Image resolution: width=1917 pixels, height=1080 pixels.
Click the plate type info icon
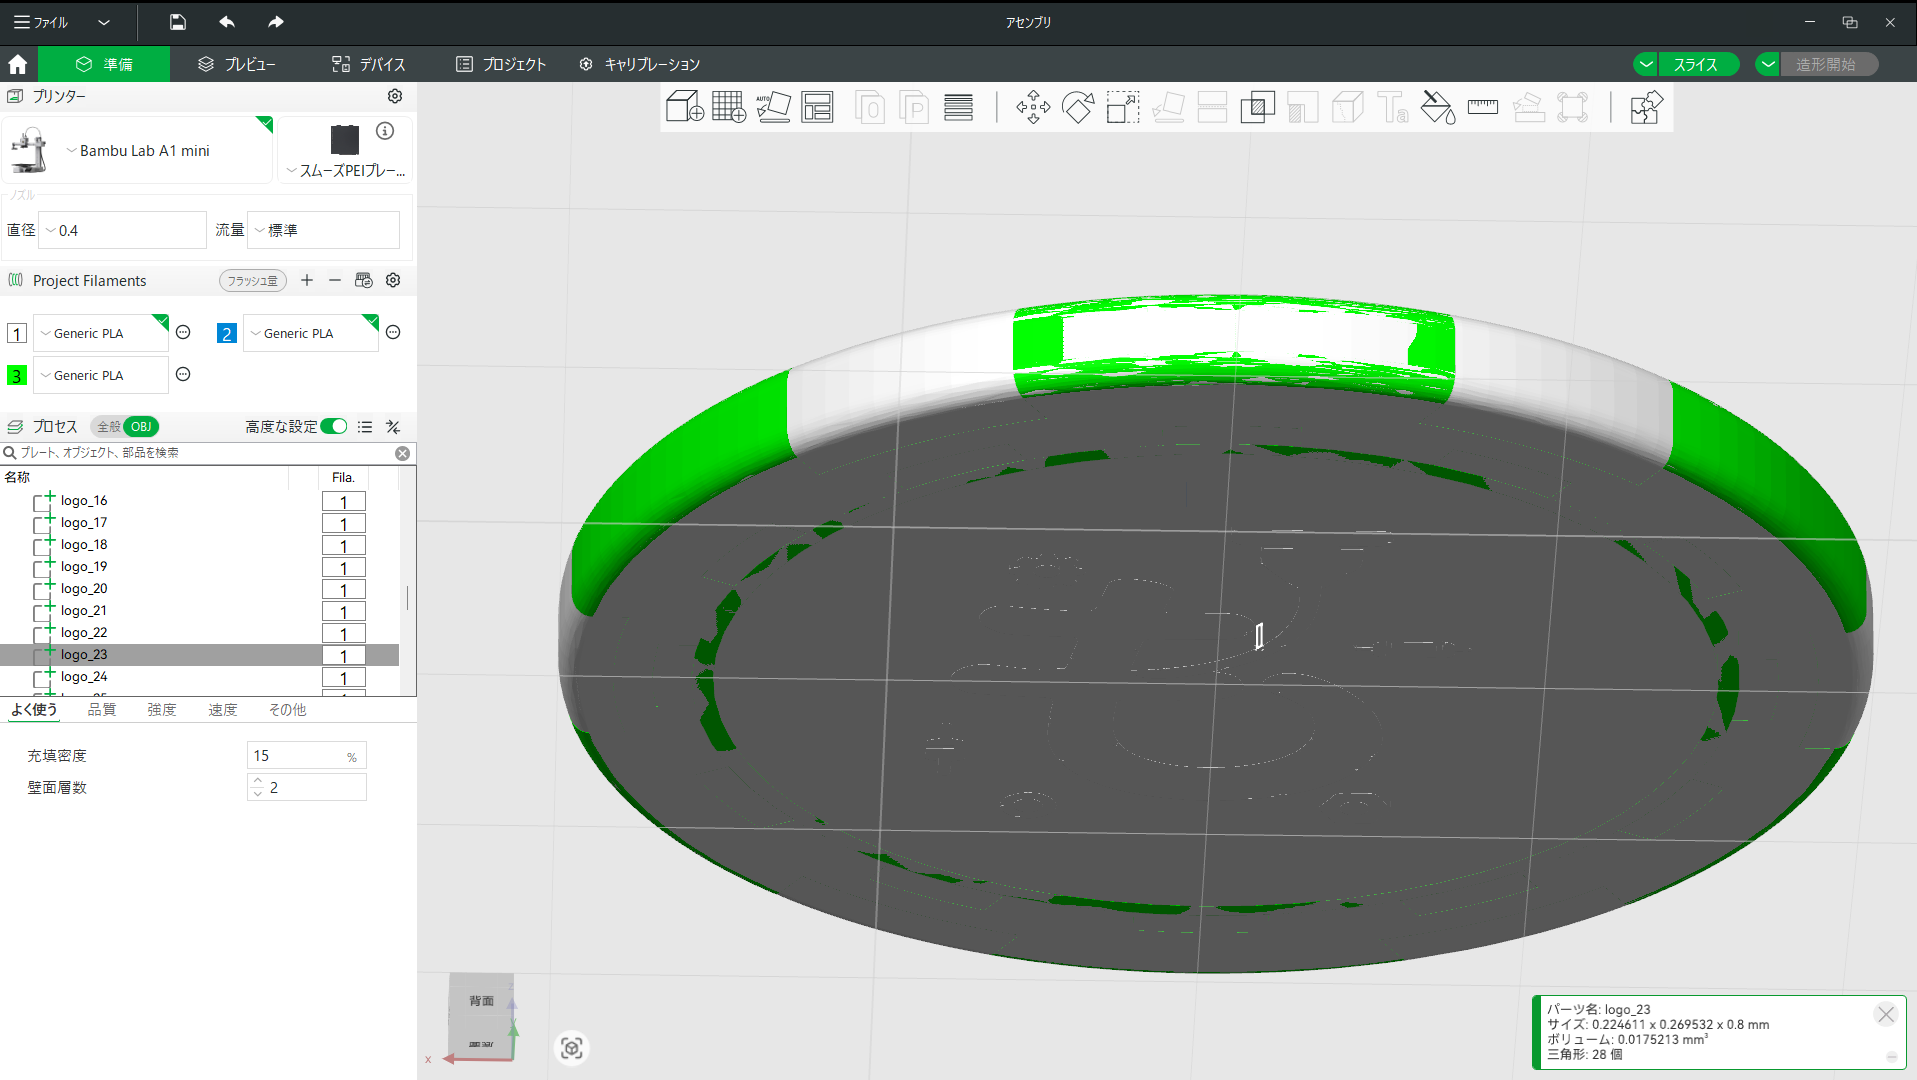click(385, 131)
